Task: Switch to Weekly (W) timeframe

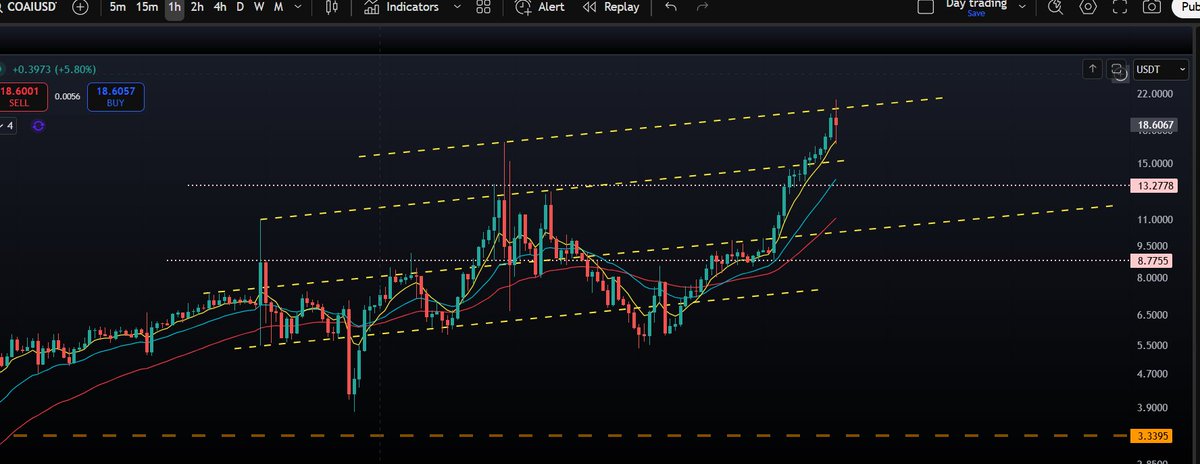Action: pos(259,7)
